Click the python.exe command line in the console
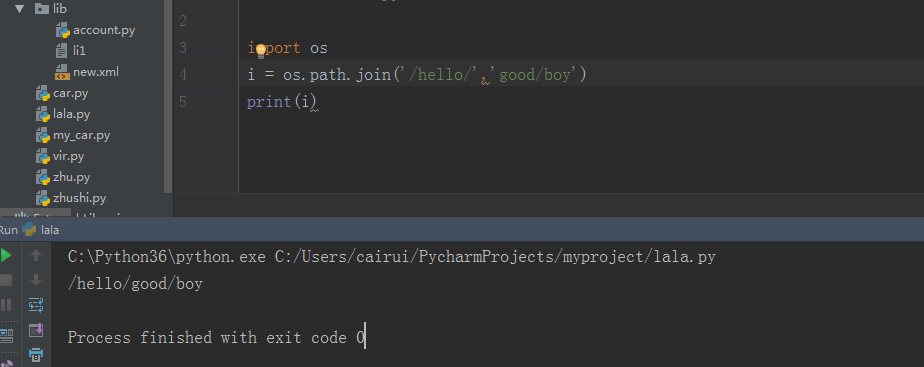The width and height of the screenshot is (924, 367). tap(392, 257)
